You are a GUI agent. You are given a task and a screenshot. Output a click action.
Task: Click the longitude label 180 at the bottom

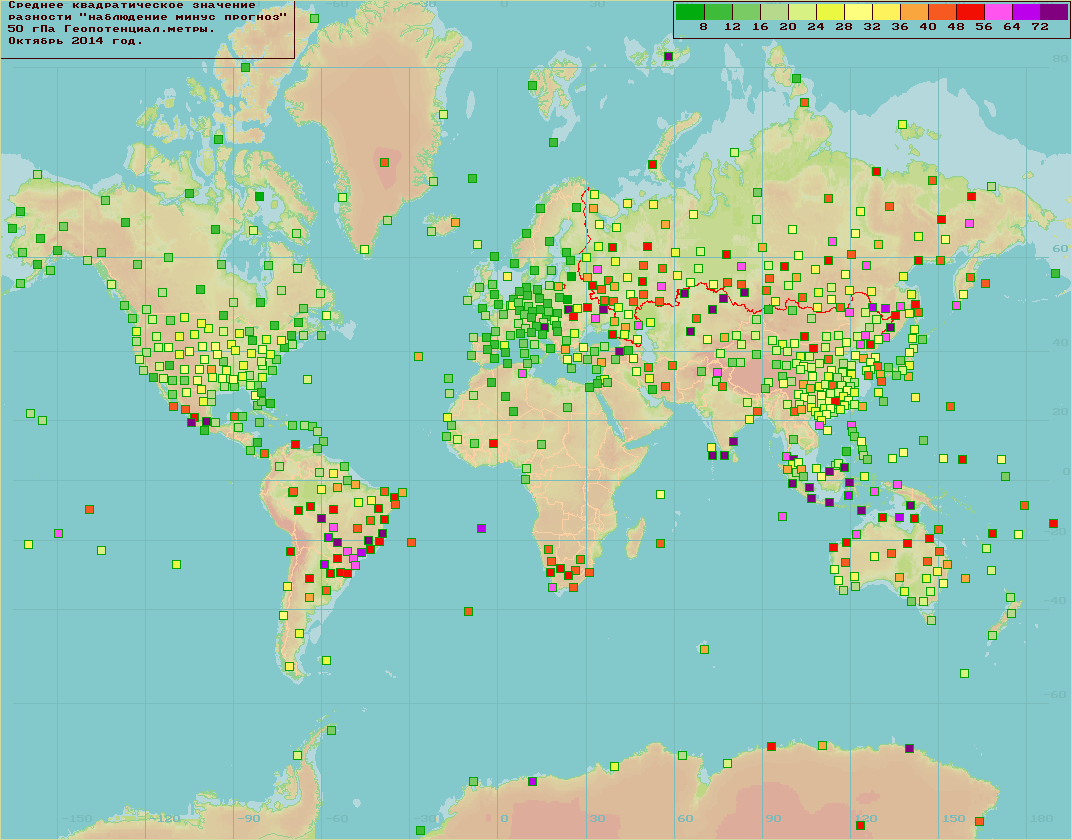click(1042, 819)
